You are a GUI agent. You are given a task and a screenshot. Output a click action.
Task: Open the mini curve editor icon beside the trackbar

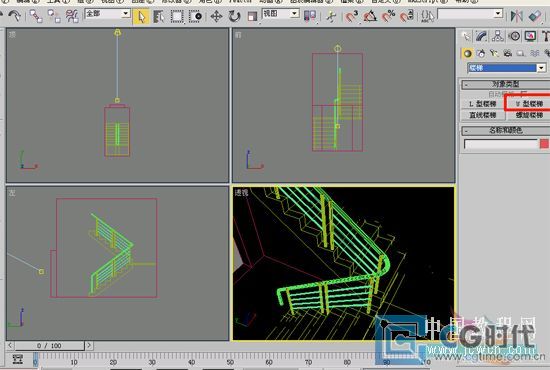pyautogui.click(x=18, y=359)
